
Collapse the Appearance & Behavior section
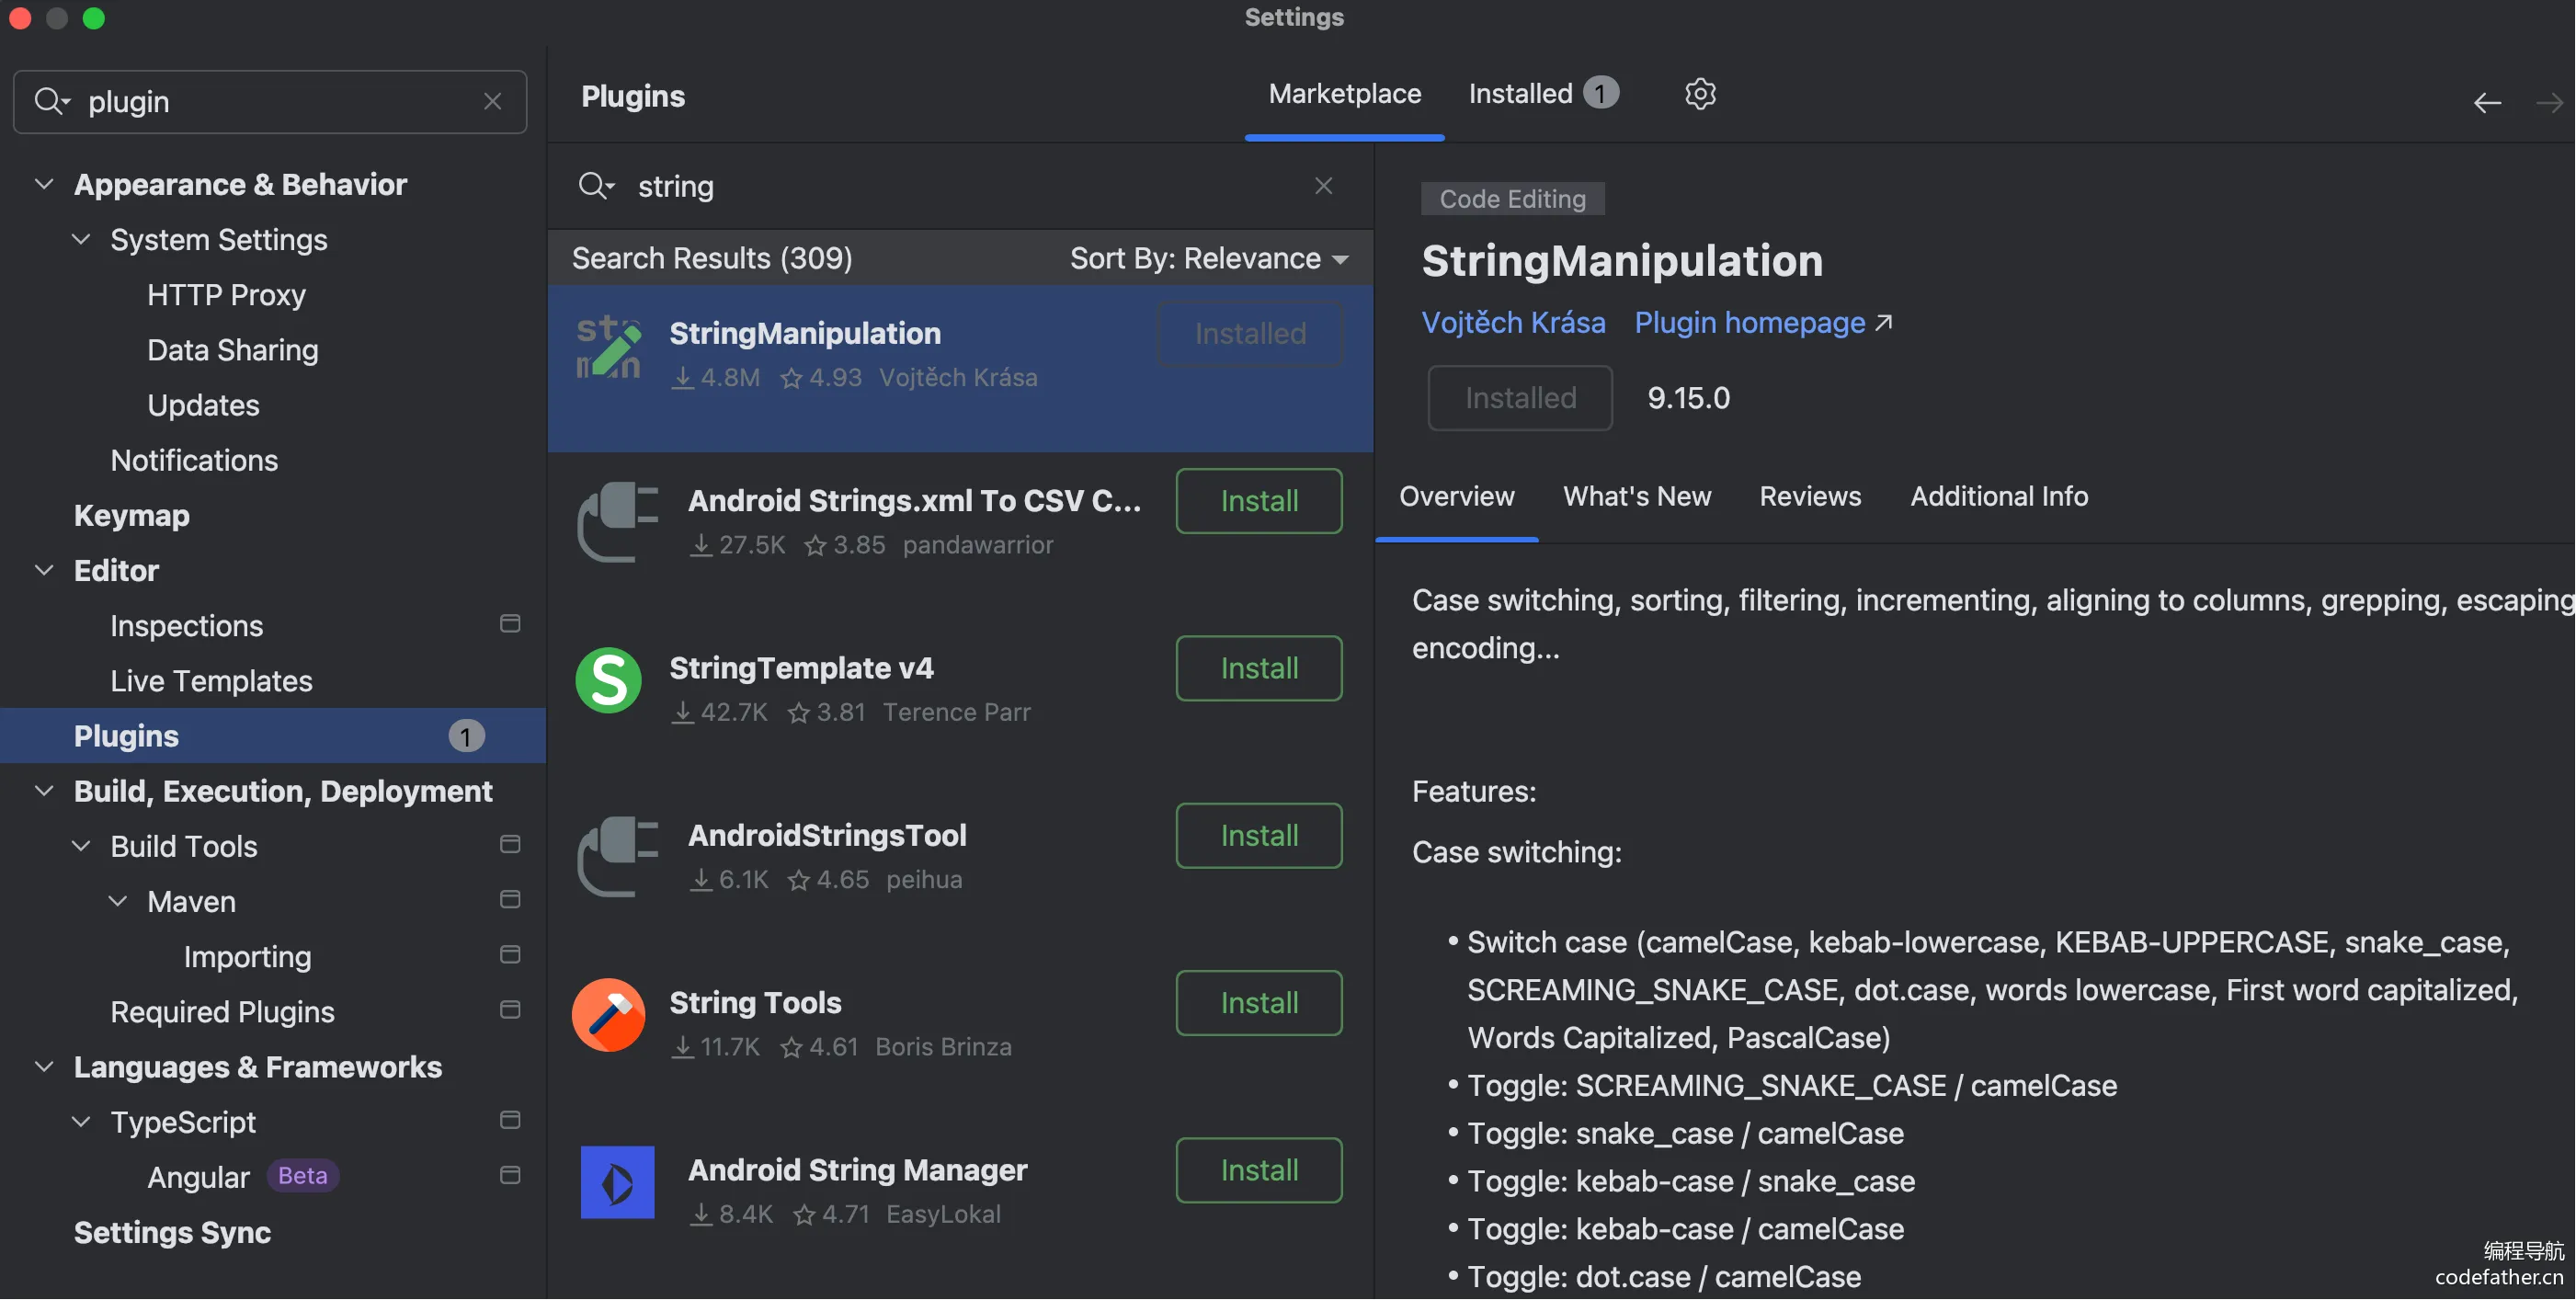pos(44,184)
